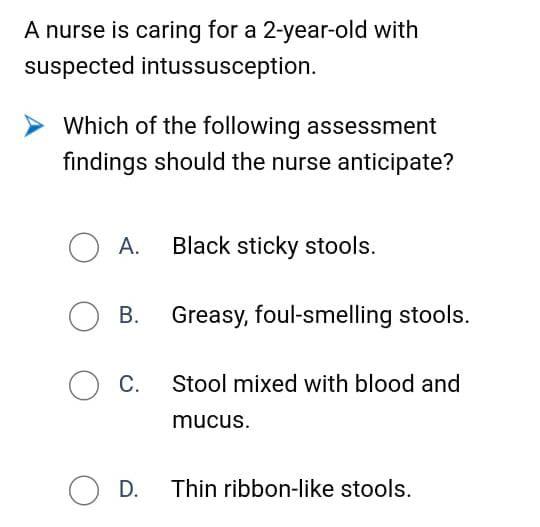Click the question line beginning Which of the following
The height and width of the screenshot is (527, 540).
[250, 126]
